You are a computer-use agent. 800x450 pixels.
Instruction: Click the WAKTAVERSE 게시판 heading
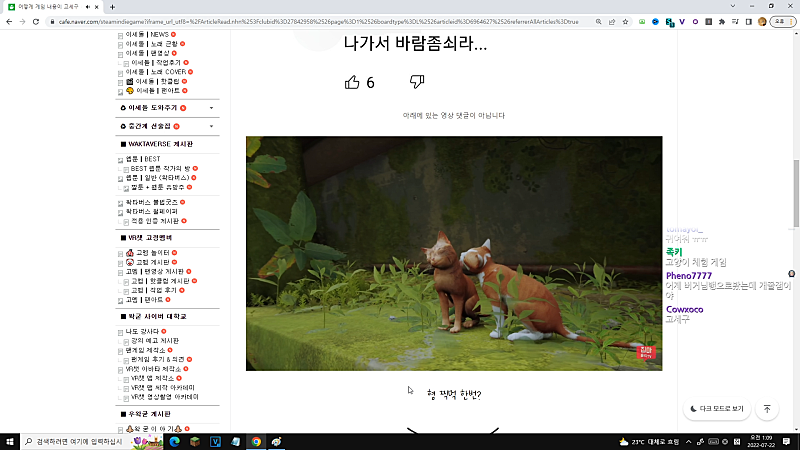[160, 144]
